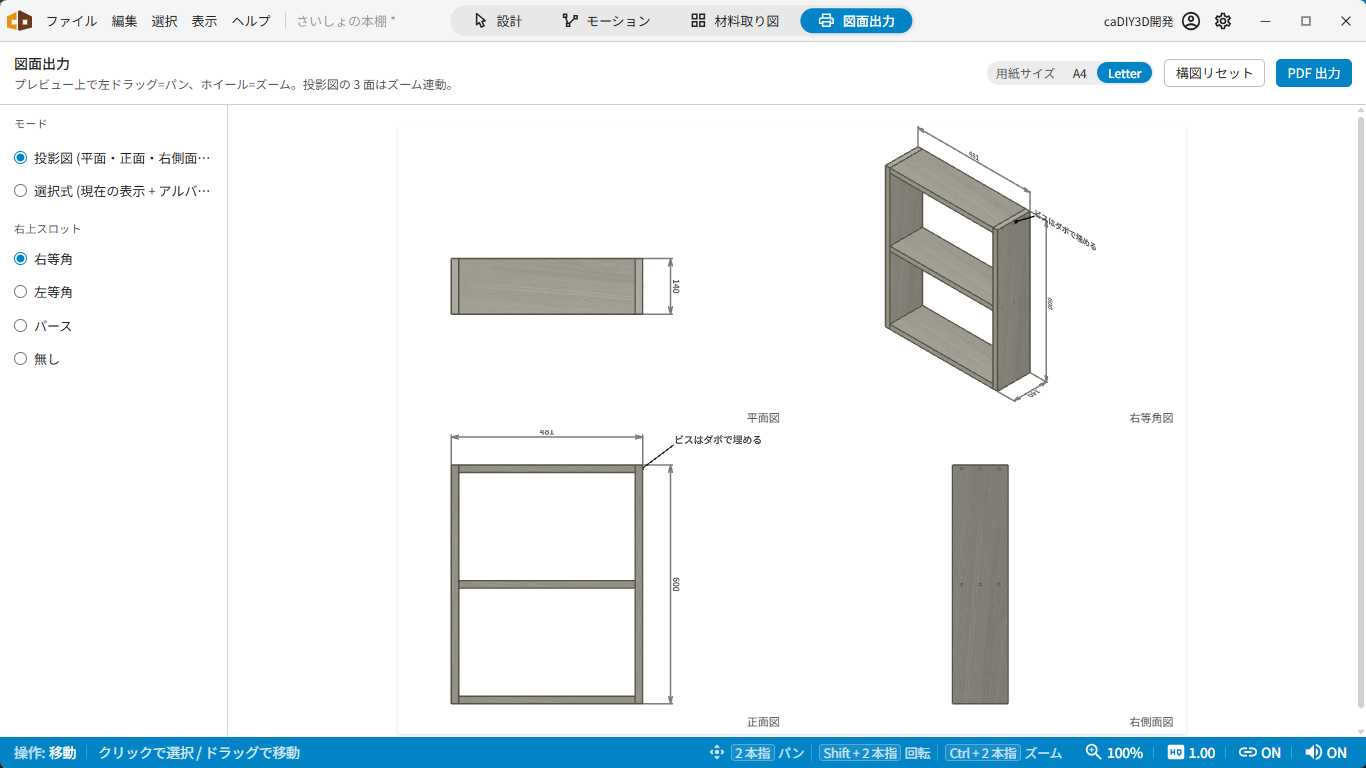Click the zoom magnifier icon showing 100%
Image resolution: width=1366 pixels, height=768 pixels.
[1093, 752]
